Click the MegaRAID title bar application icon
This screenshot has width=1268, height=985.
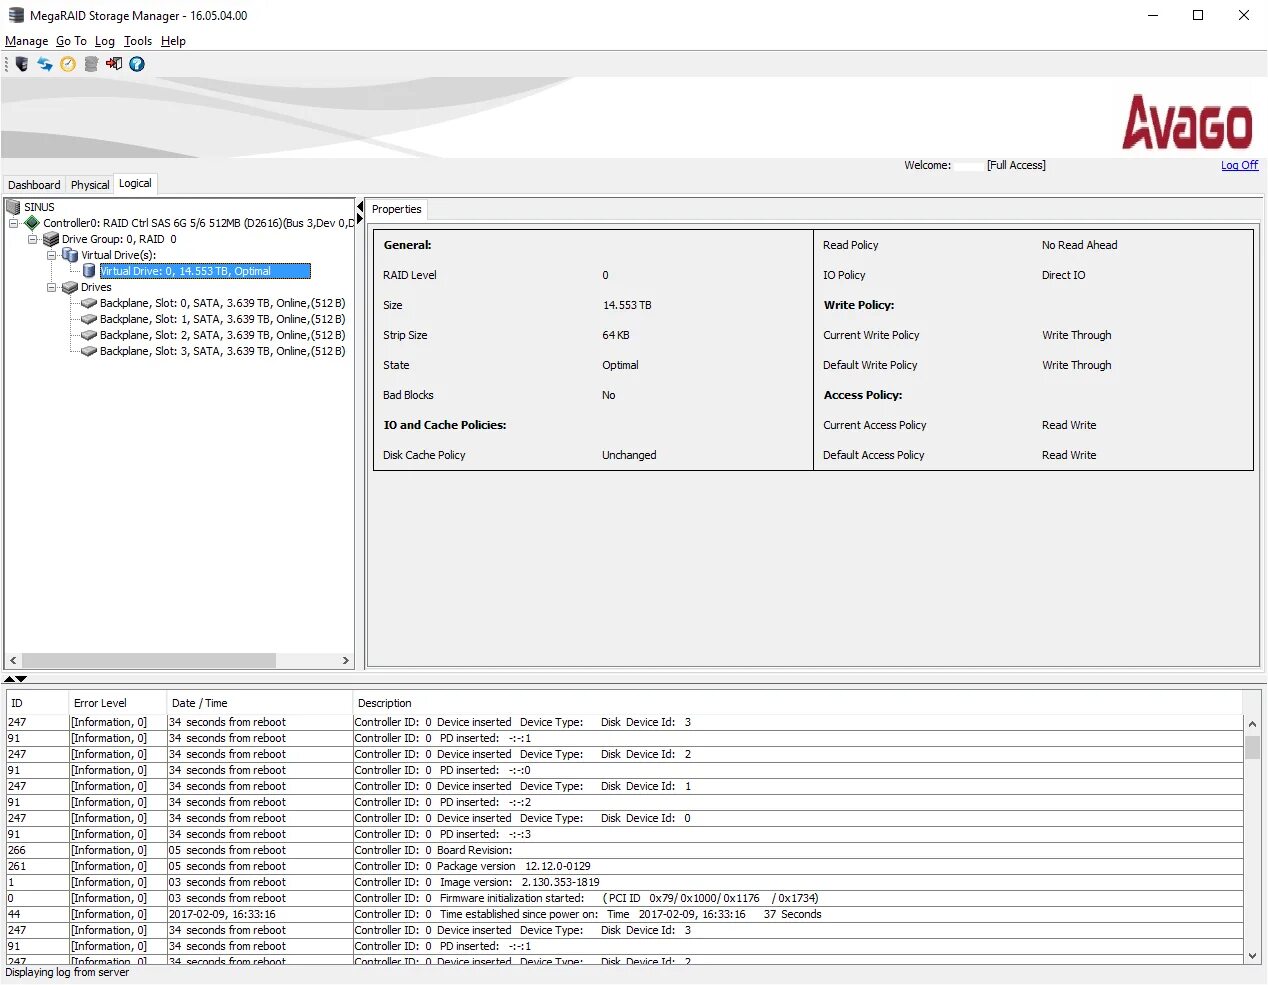pyautogui.click(x=16, y=15)
